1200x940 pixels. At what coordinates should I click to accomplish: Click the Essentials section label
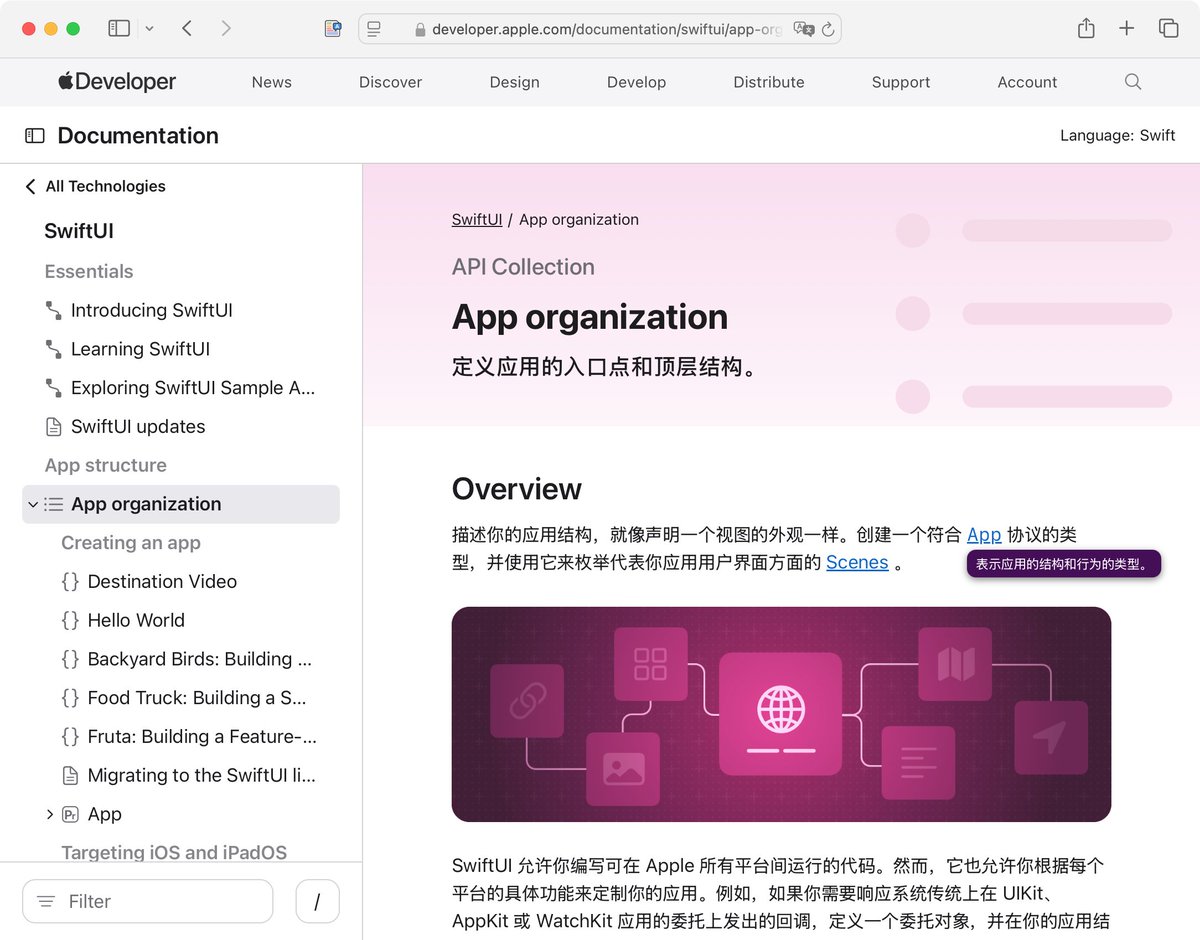(x=89, y=272)
